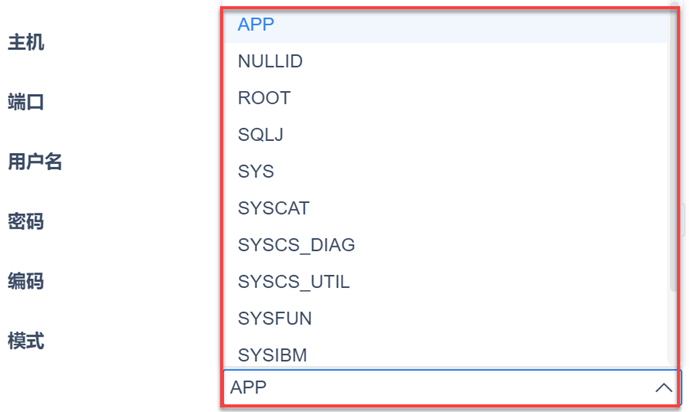This screenshot has height=412, width=700.
Task: Choose NULLID from the schema list
Action: (x=270, y=62)
